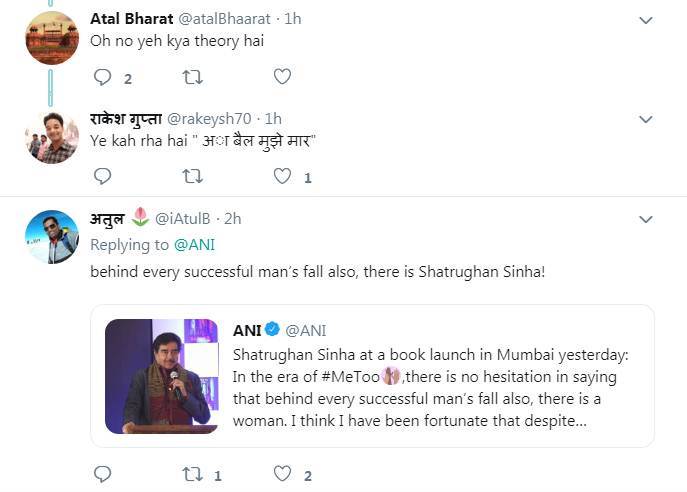687x492 pixels.
Task: Reply to Atal Bharat's tweet
Action: 102,77
